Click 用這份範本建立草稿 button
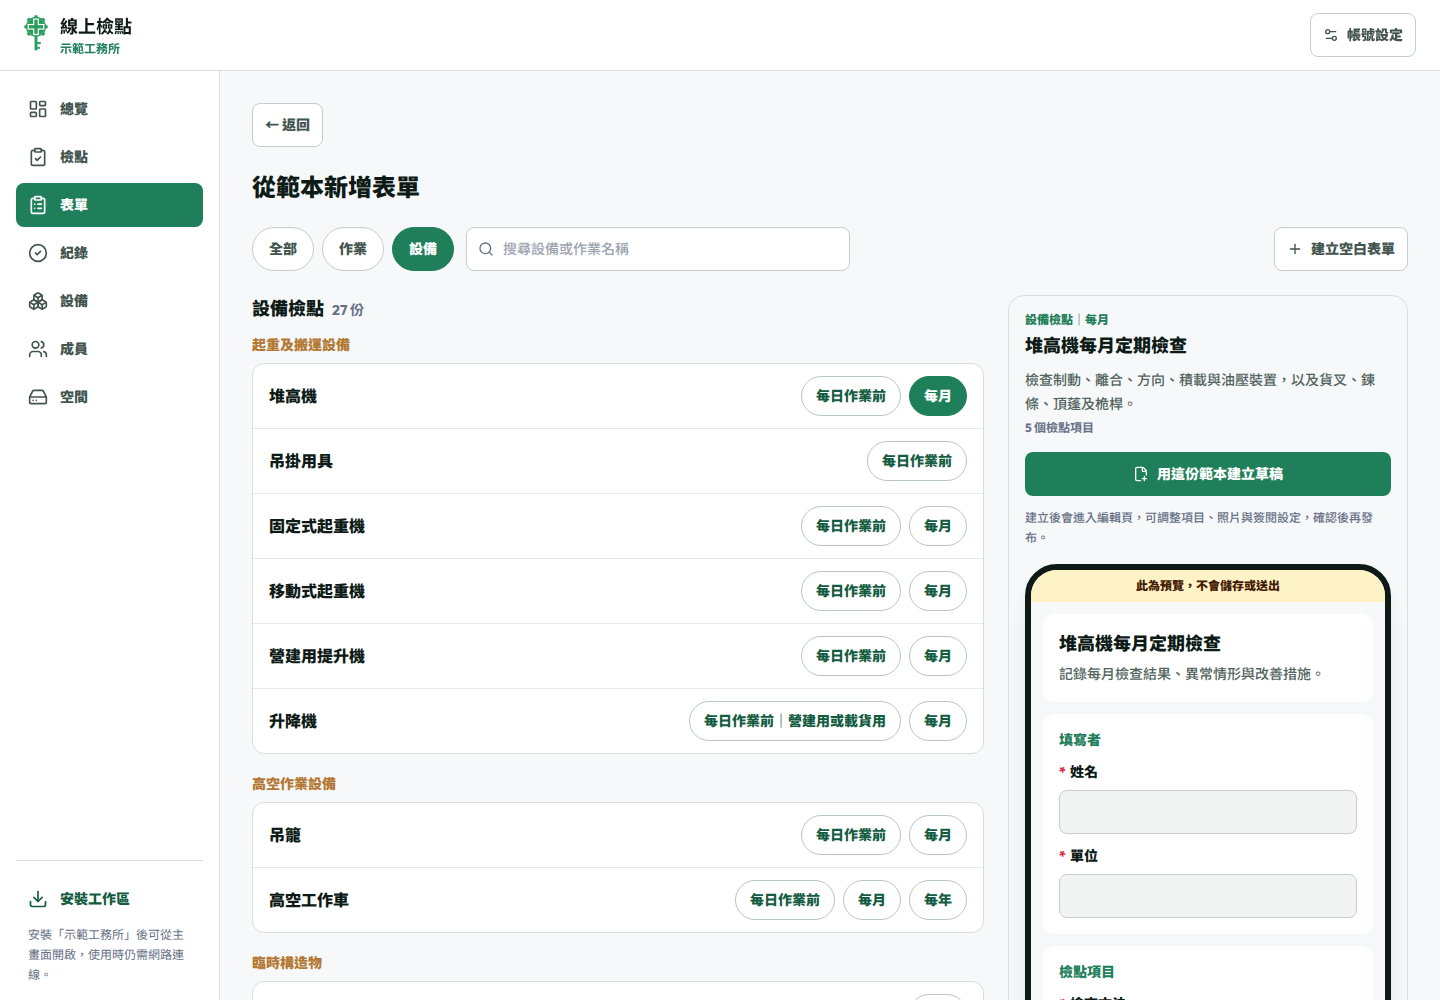The width and height of the screenshot is (1440, 1000). click(1208, 474)
